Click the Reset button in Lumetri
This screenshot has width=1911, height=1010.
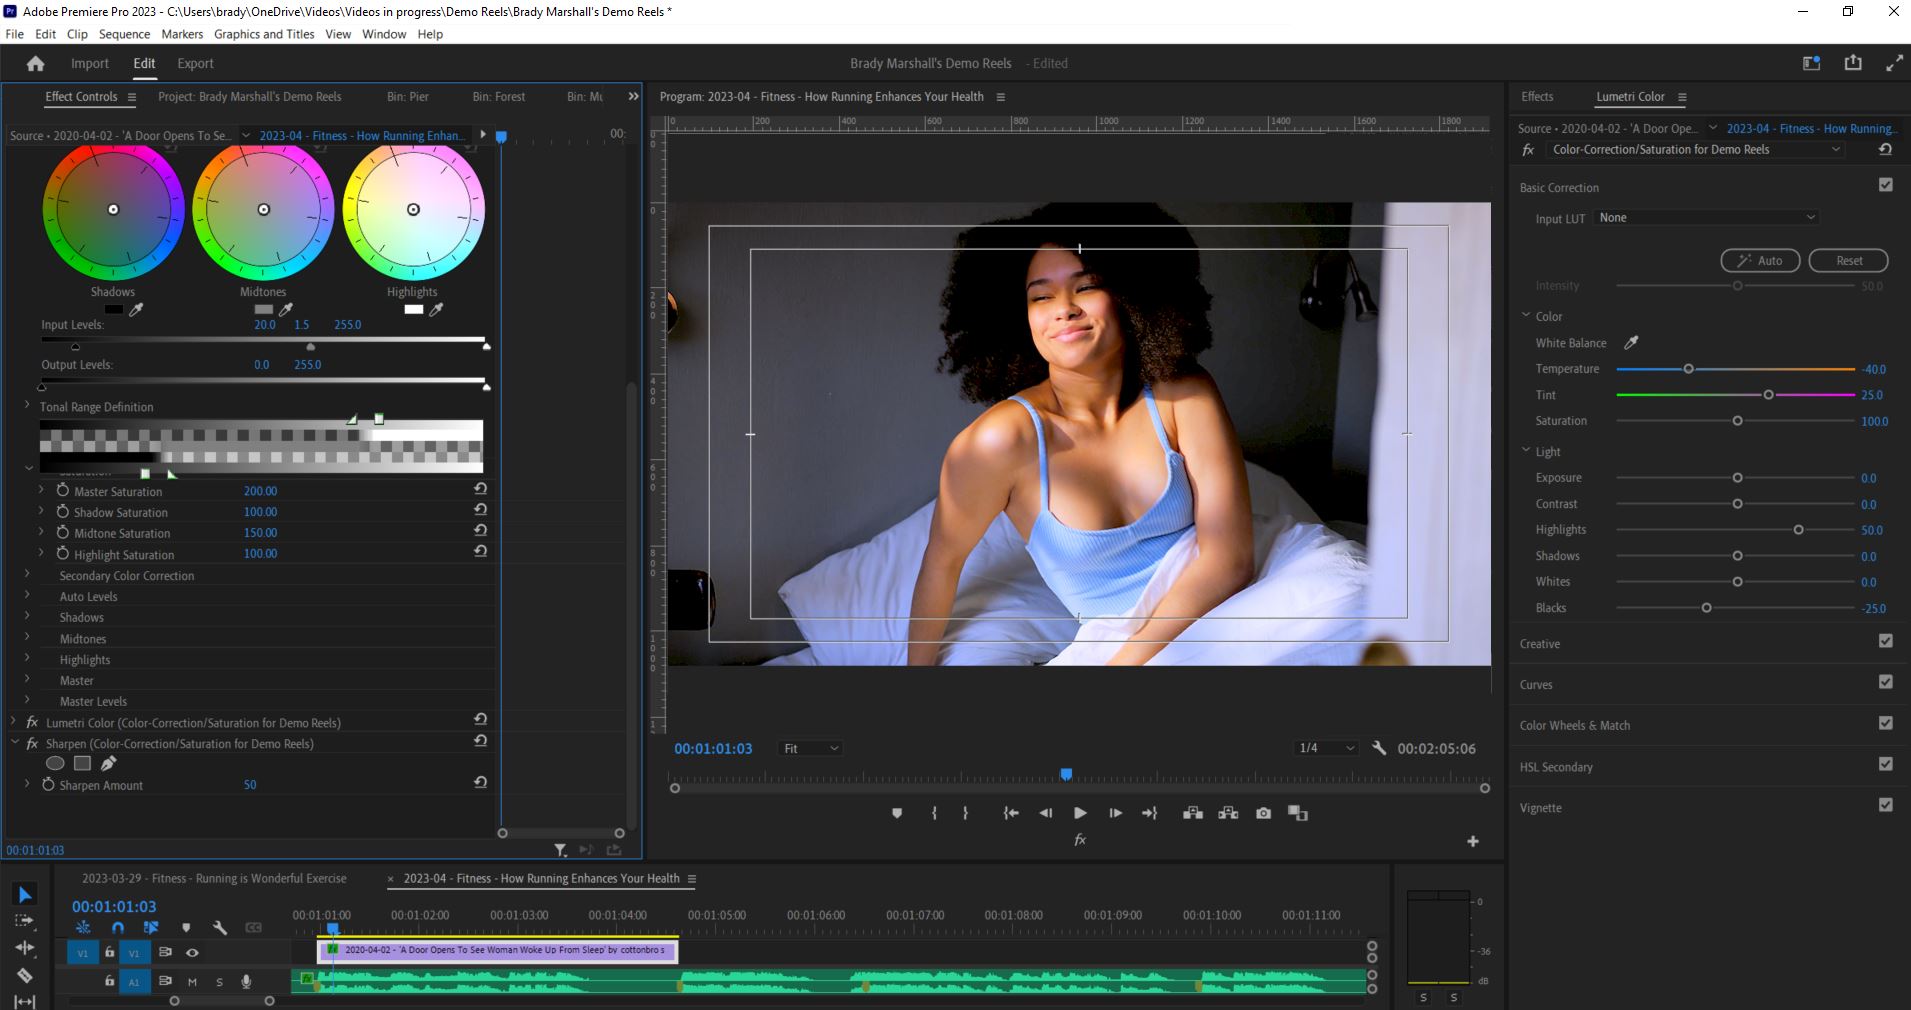[1848, 261]
